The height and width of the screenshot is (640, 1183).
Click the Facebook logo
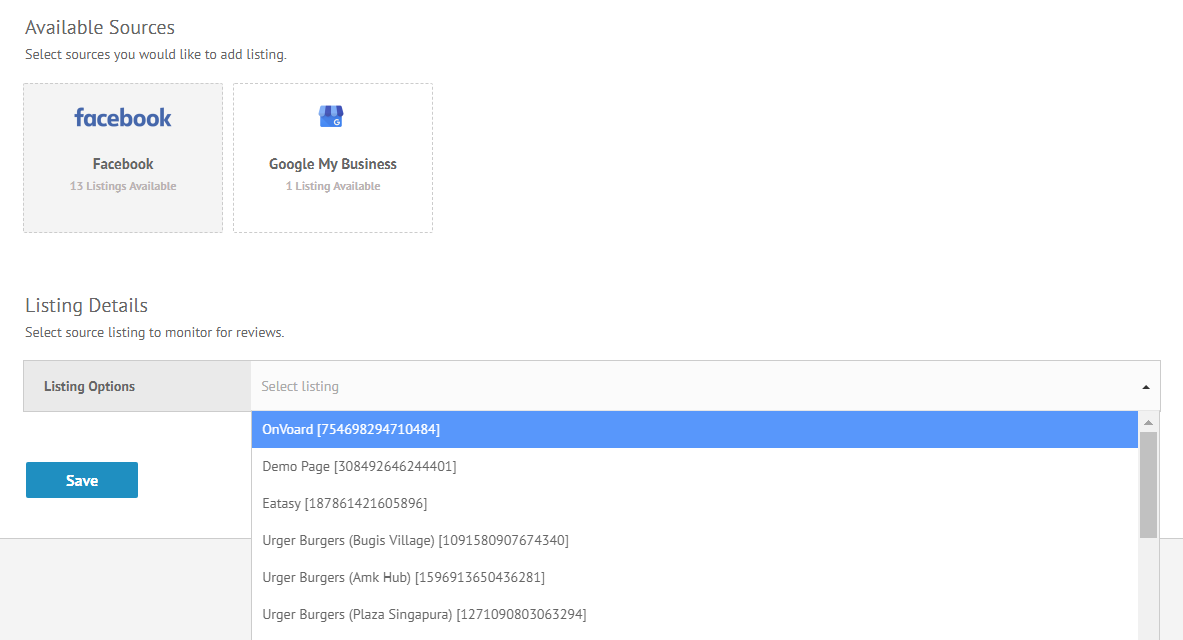123,118
